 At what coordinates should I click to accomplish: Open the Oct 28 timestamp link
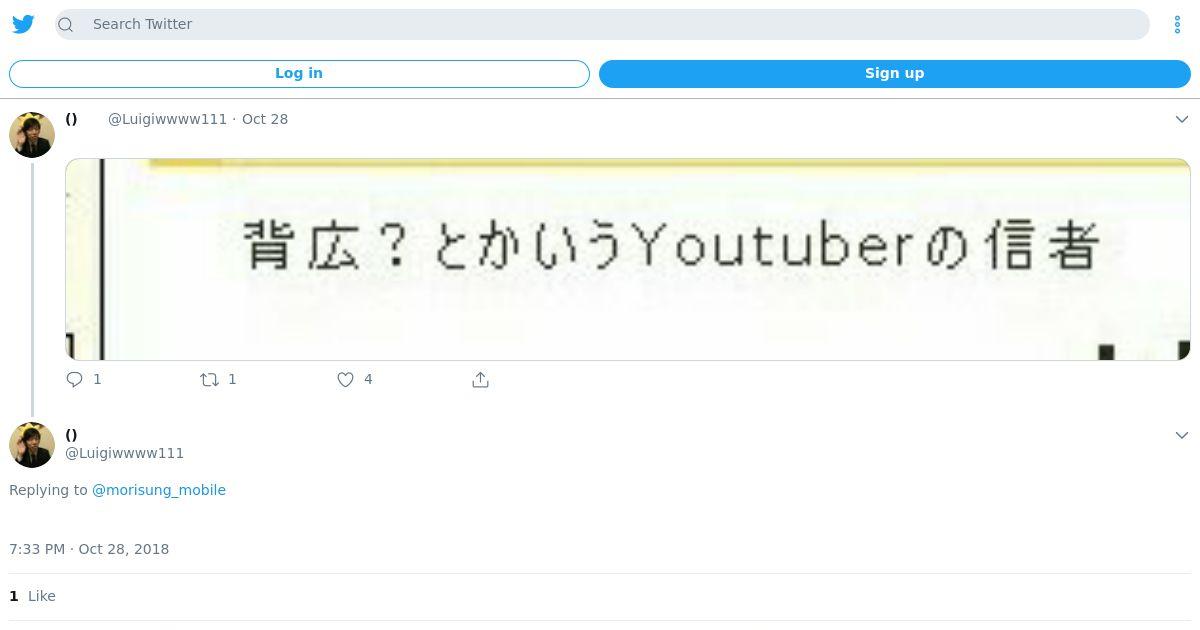pyautogui.click(x=265, y=119)
